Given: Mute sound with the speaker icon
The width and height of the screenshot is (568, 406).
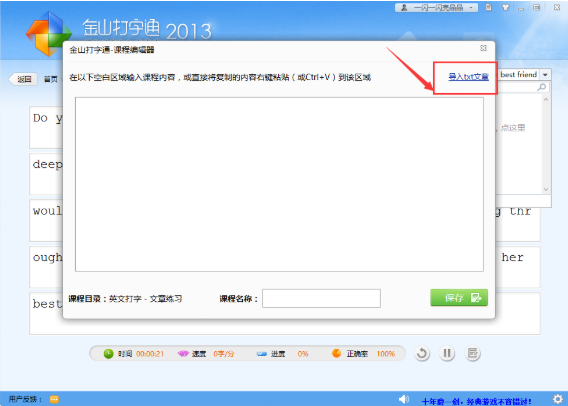Looking at the screenshot, I should pos(404,399).
